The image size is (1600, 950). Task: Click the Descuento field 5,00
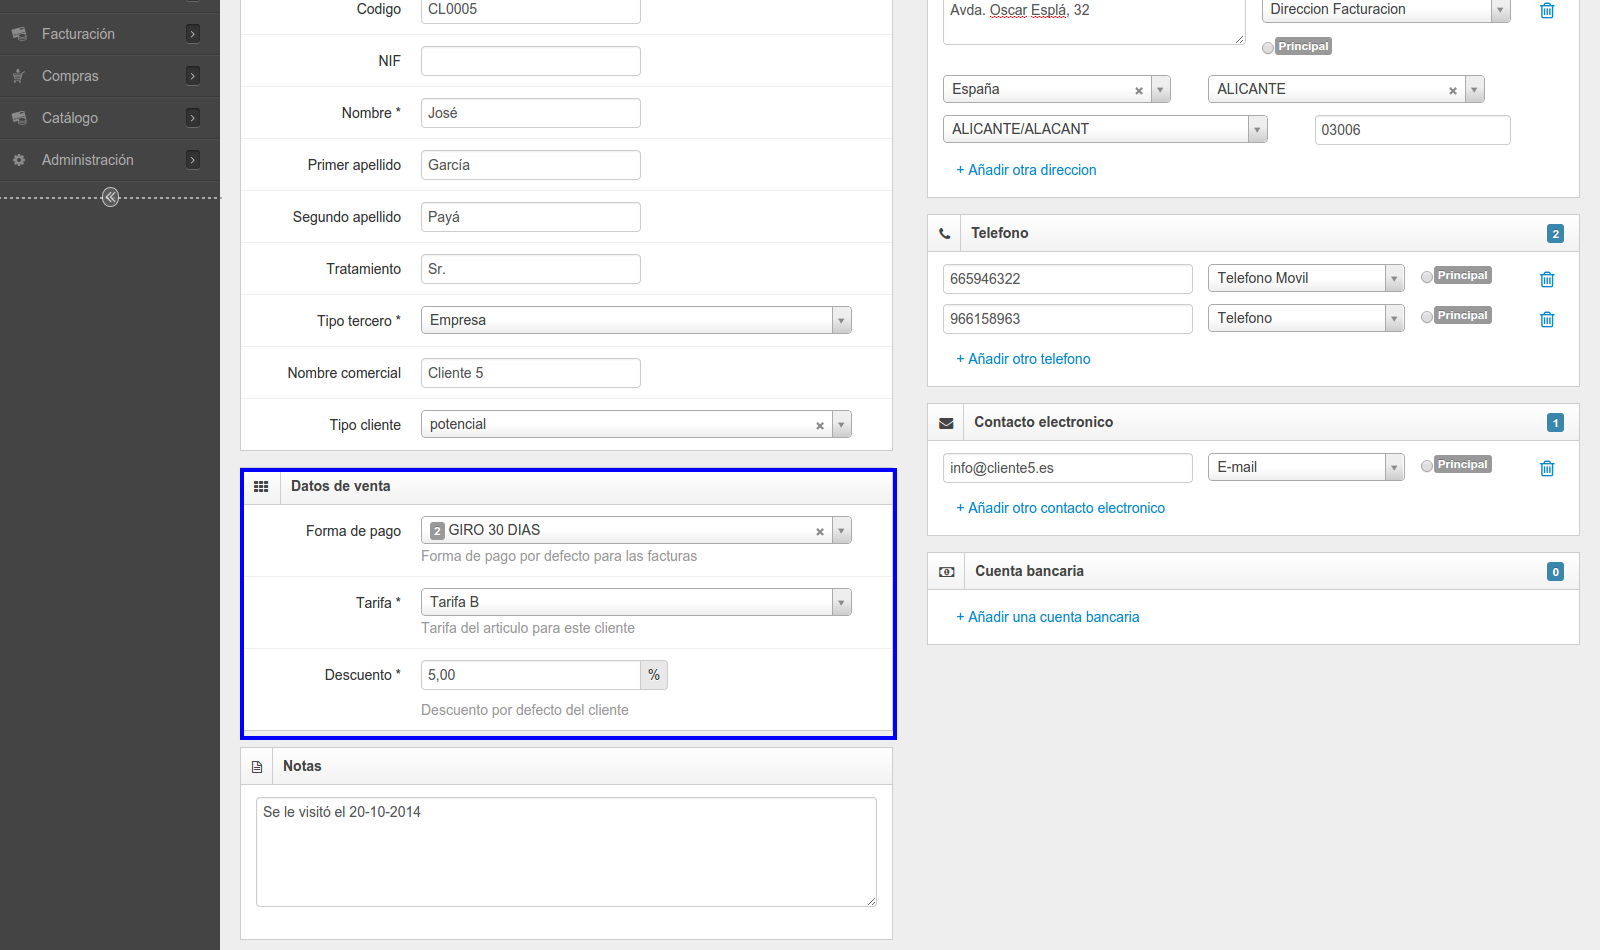point(531,675)
